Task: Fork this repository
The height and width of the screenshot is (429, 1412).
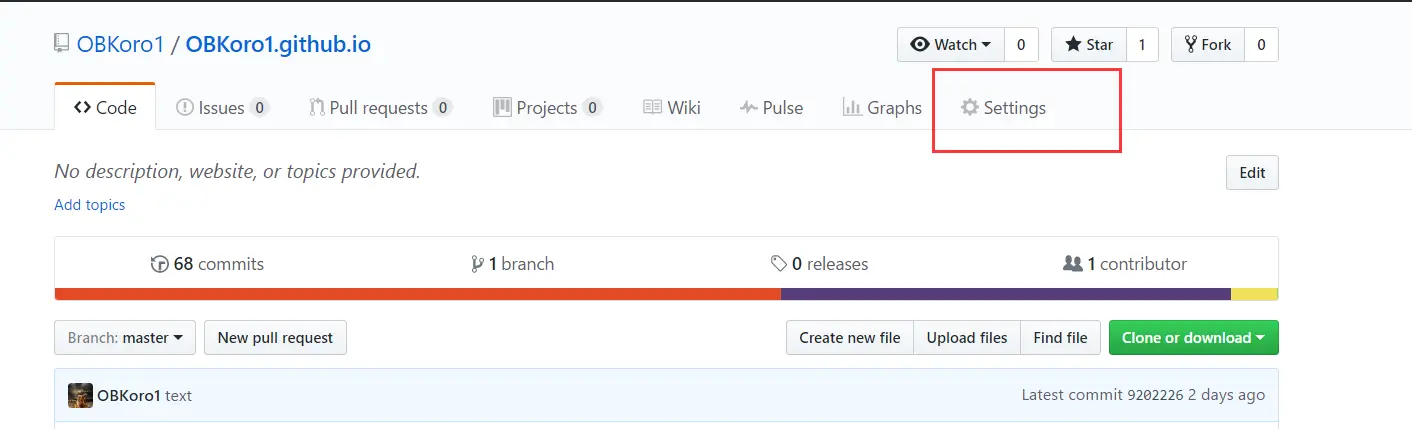Action: [1208, 44]
